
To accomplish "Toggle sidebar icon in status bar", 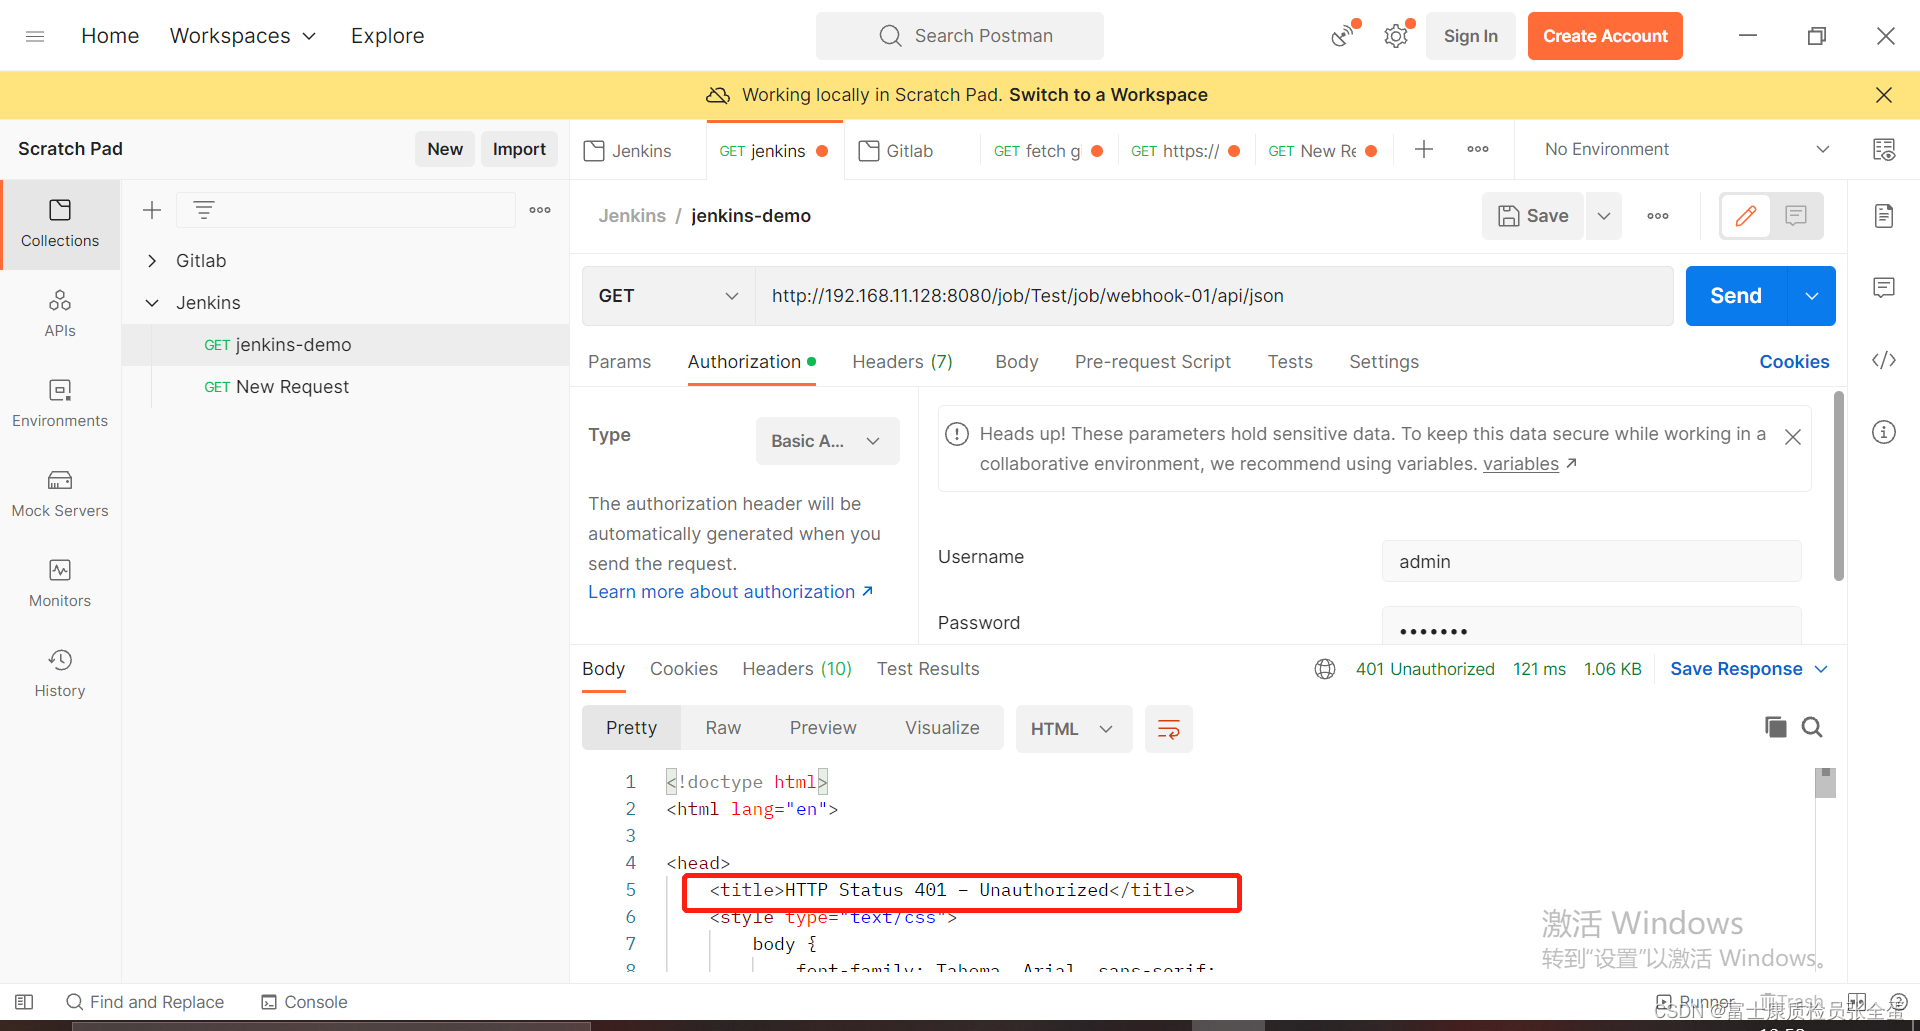I will (x=25, y=1002).
